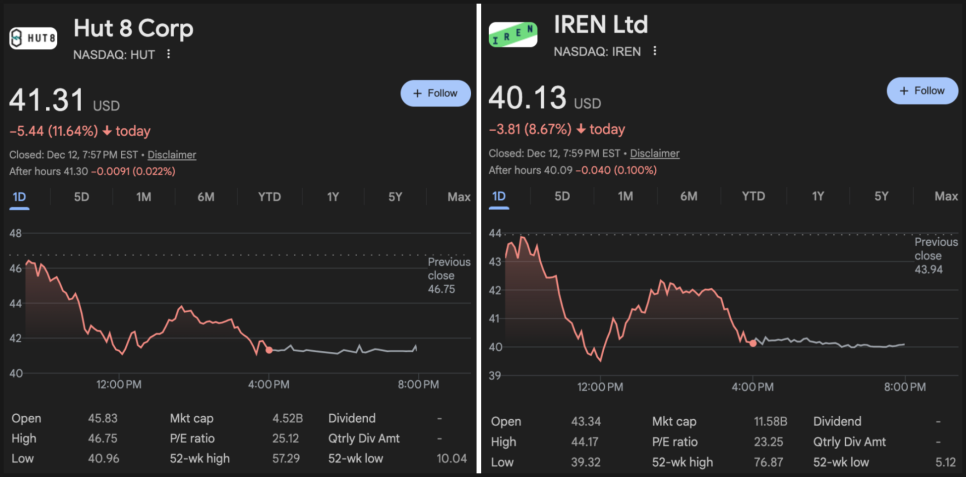Open the three-dot menu beside NASDAQ: IREN
Viewport: 966px width, 477px height.
pyautogui.click(x=654, y=51)
